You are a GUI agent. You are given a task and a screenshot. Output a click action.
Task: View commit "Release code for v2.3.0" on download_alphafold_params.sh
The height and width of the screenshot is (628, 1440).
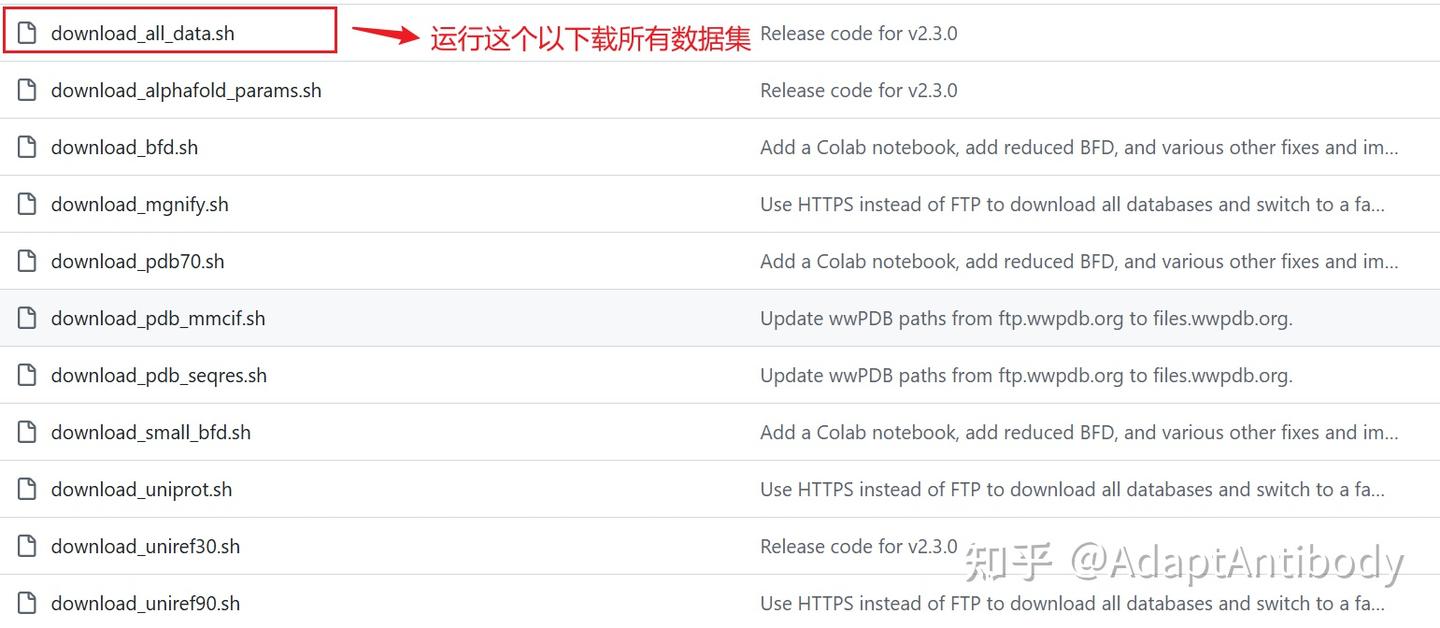click(858, 90)
